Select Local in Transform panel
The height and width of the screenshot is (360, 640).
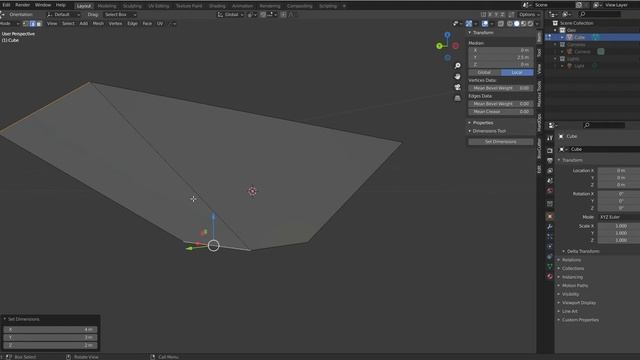pyautogui.click(x=517, y=72)
